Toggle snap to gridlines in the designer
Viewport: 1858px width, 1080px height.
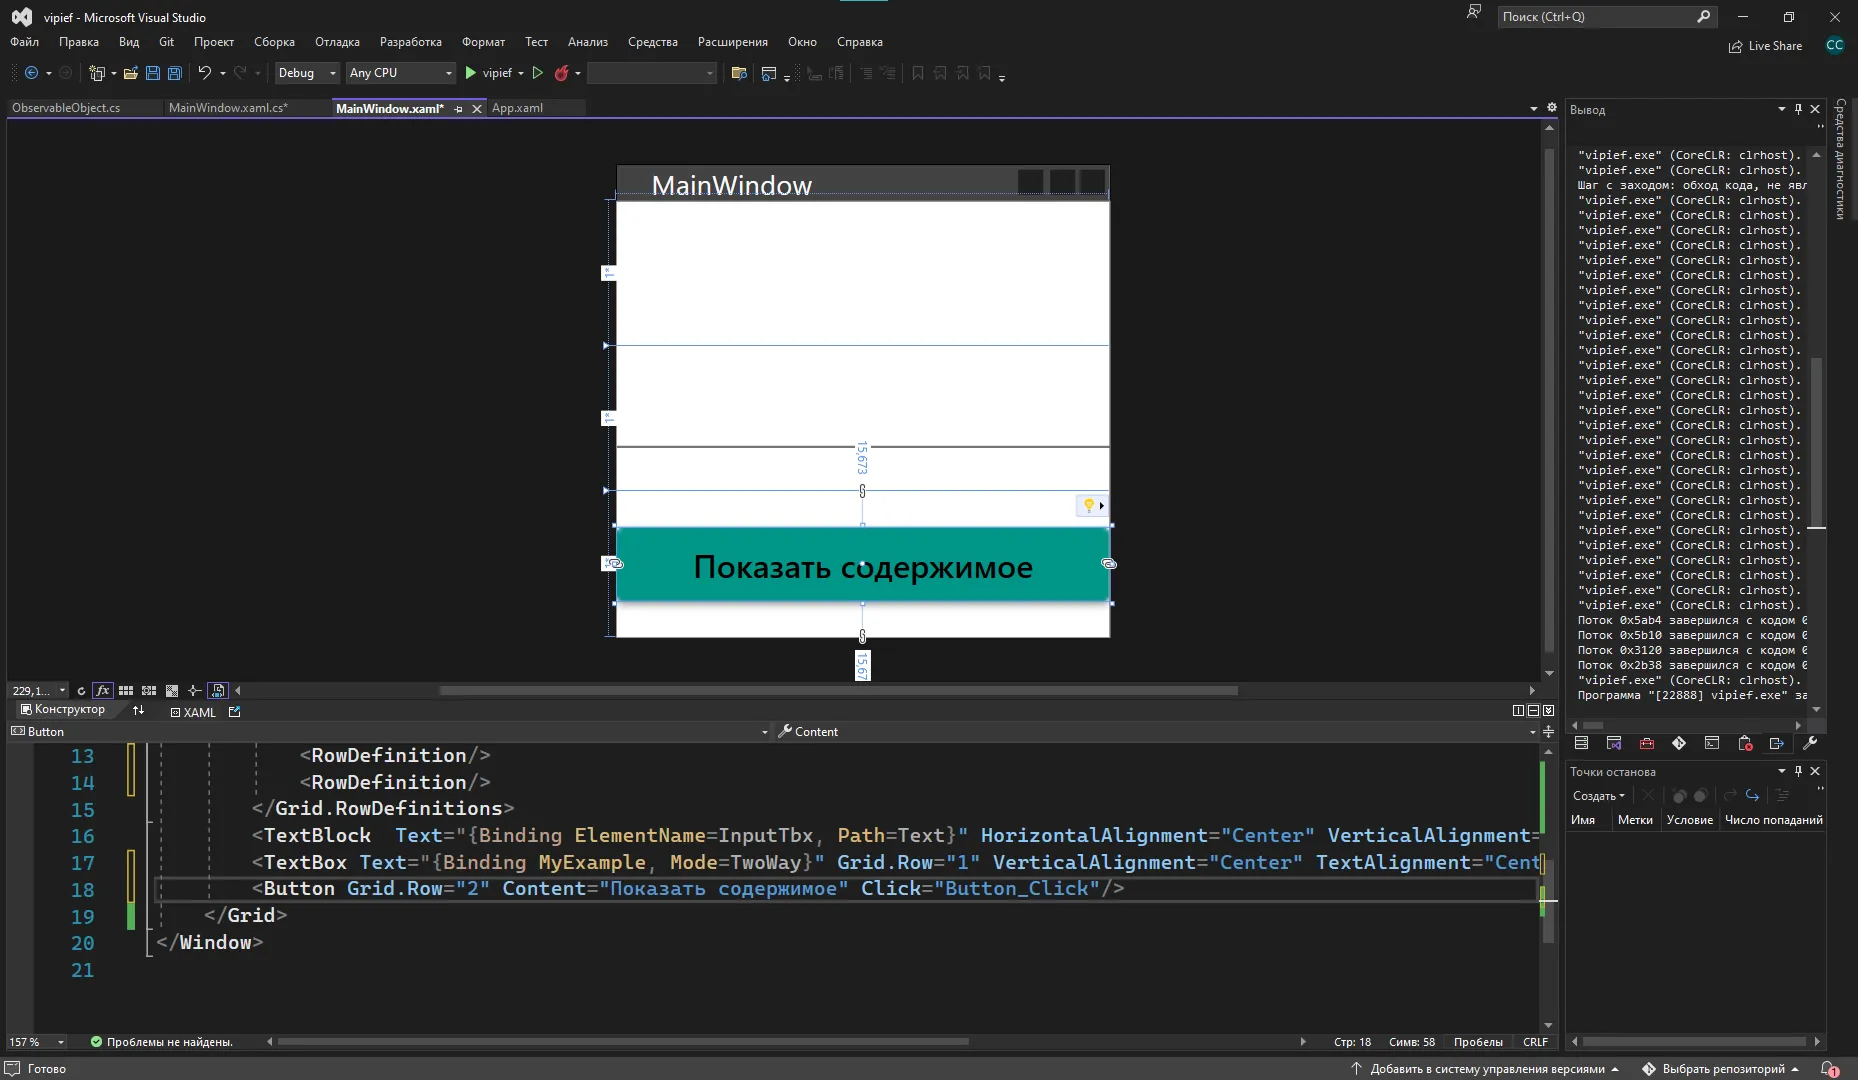(149, 690)
